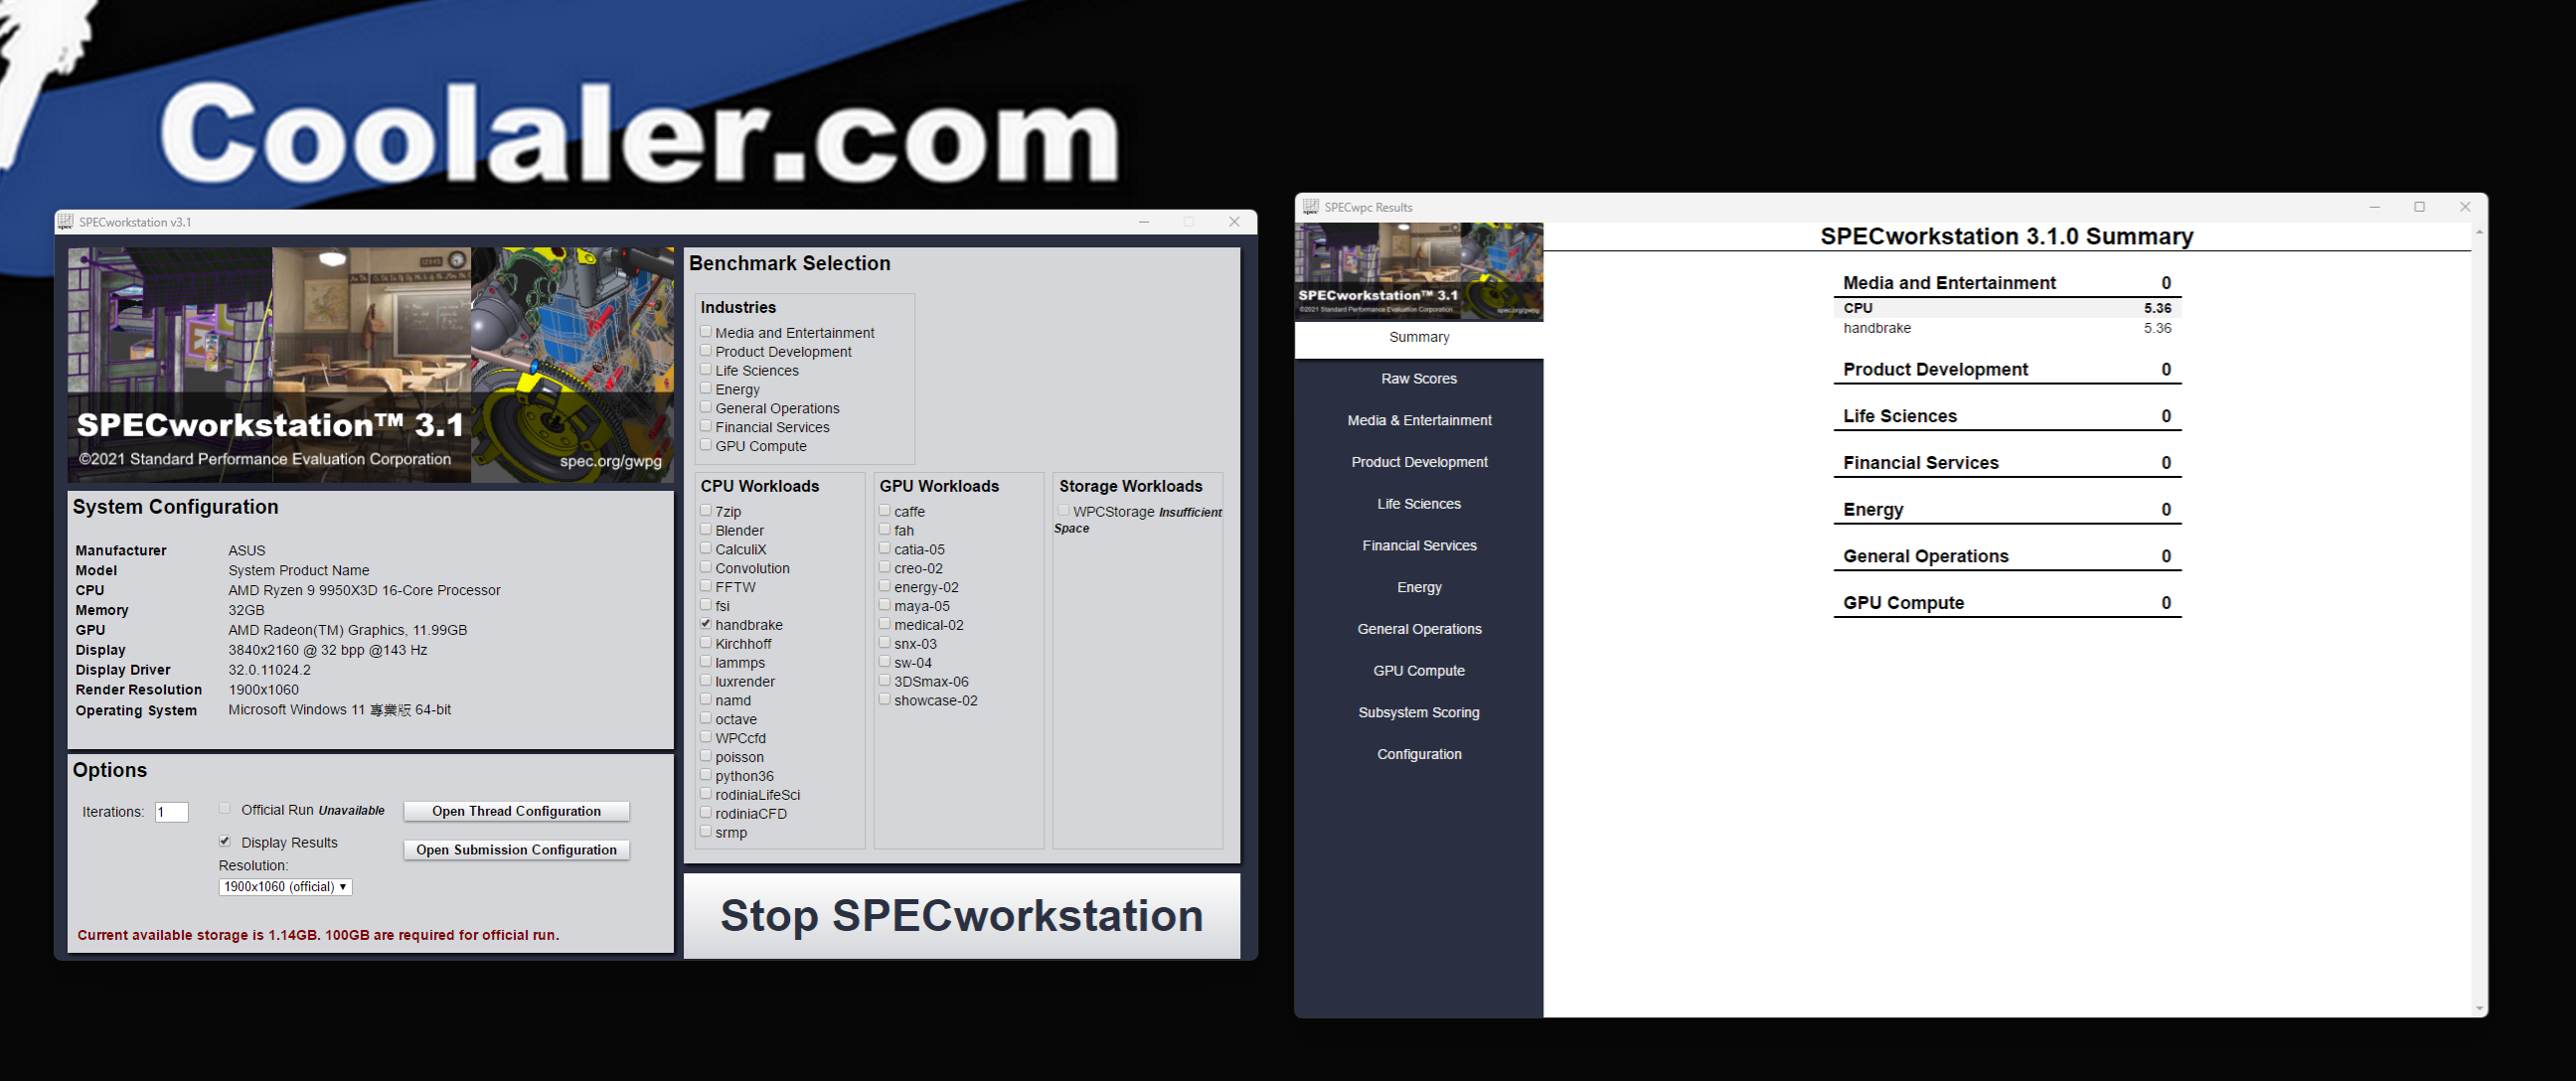Tick the Kirchhoff workload checkbox

[706, 643]
